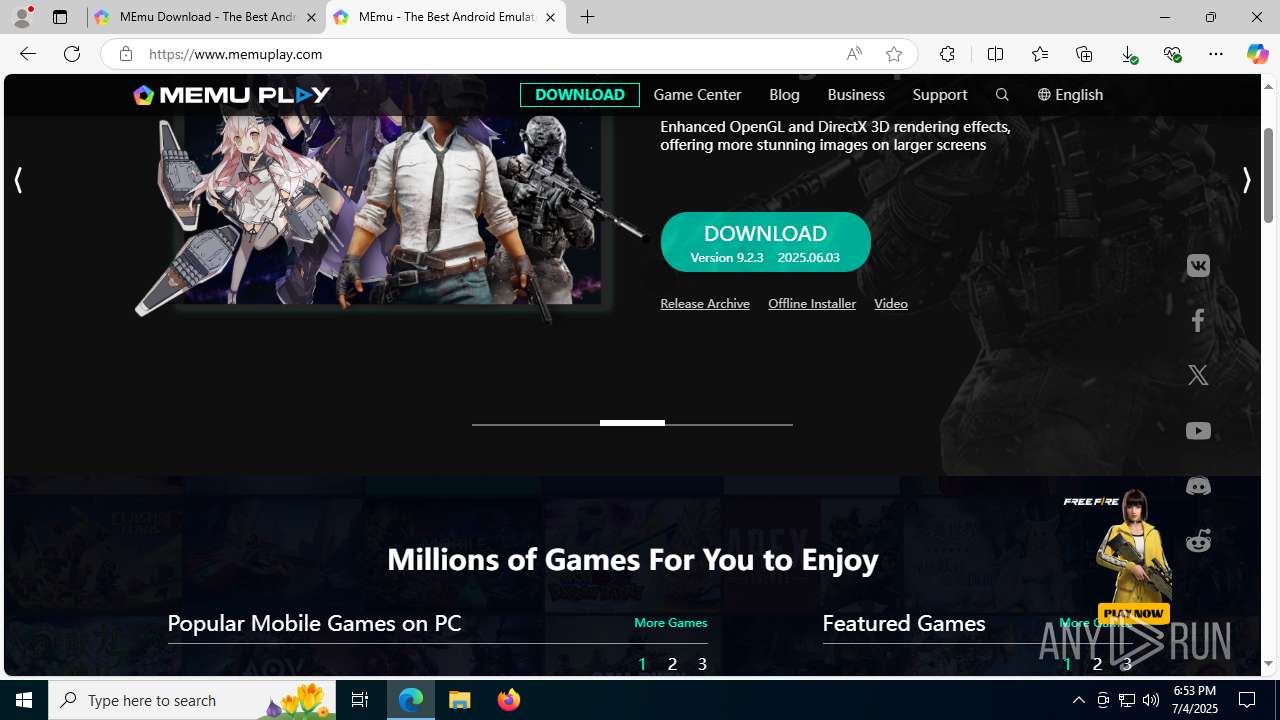Open the Extensions puzzle icon
This screenshot has width=1280, height=720.
click(947, 54)
